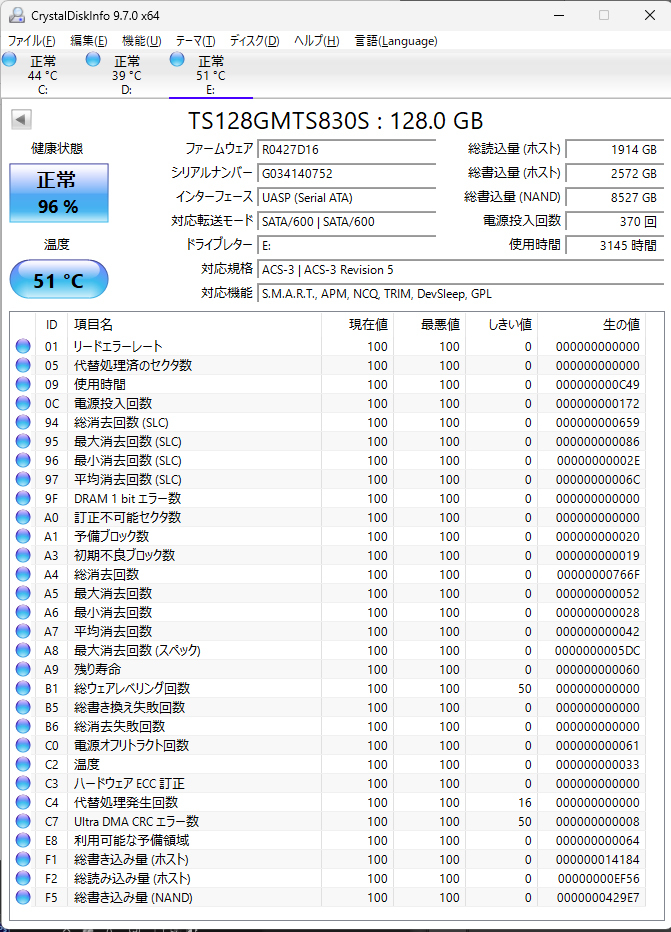
Task: Click the status orb of row A8 最大消去回数 (スペック)
Action: (23, 650)
